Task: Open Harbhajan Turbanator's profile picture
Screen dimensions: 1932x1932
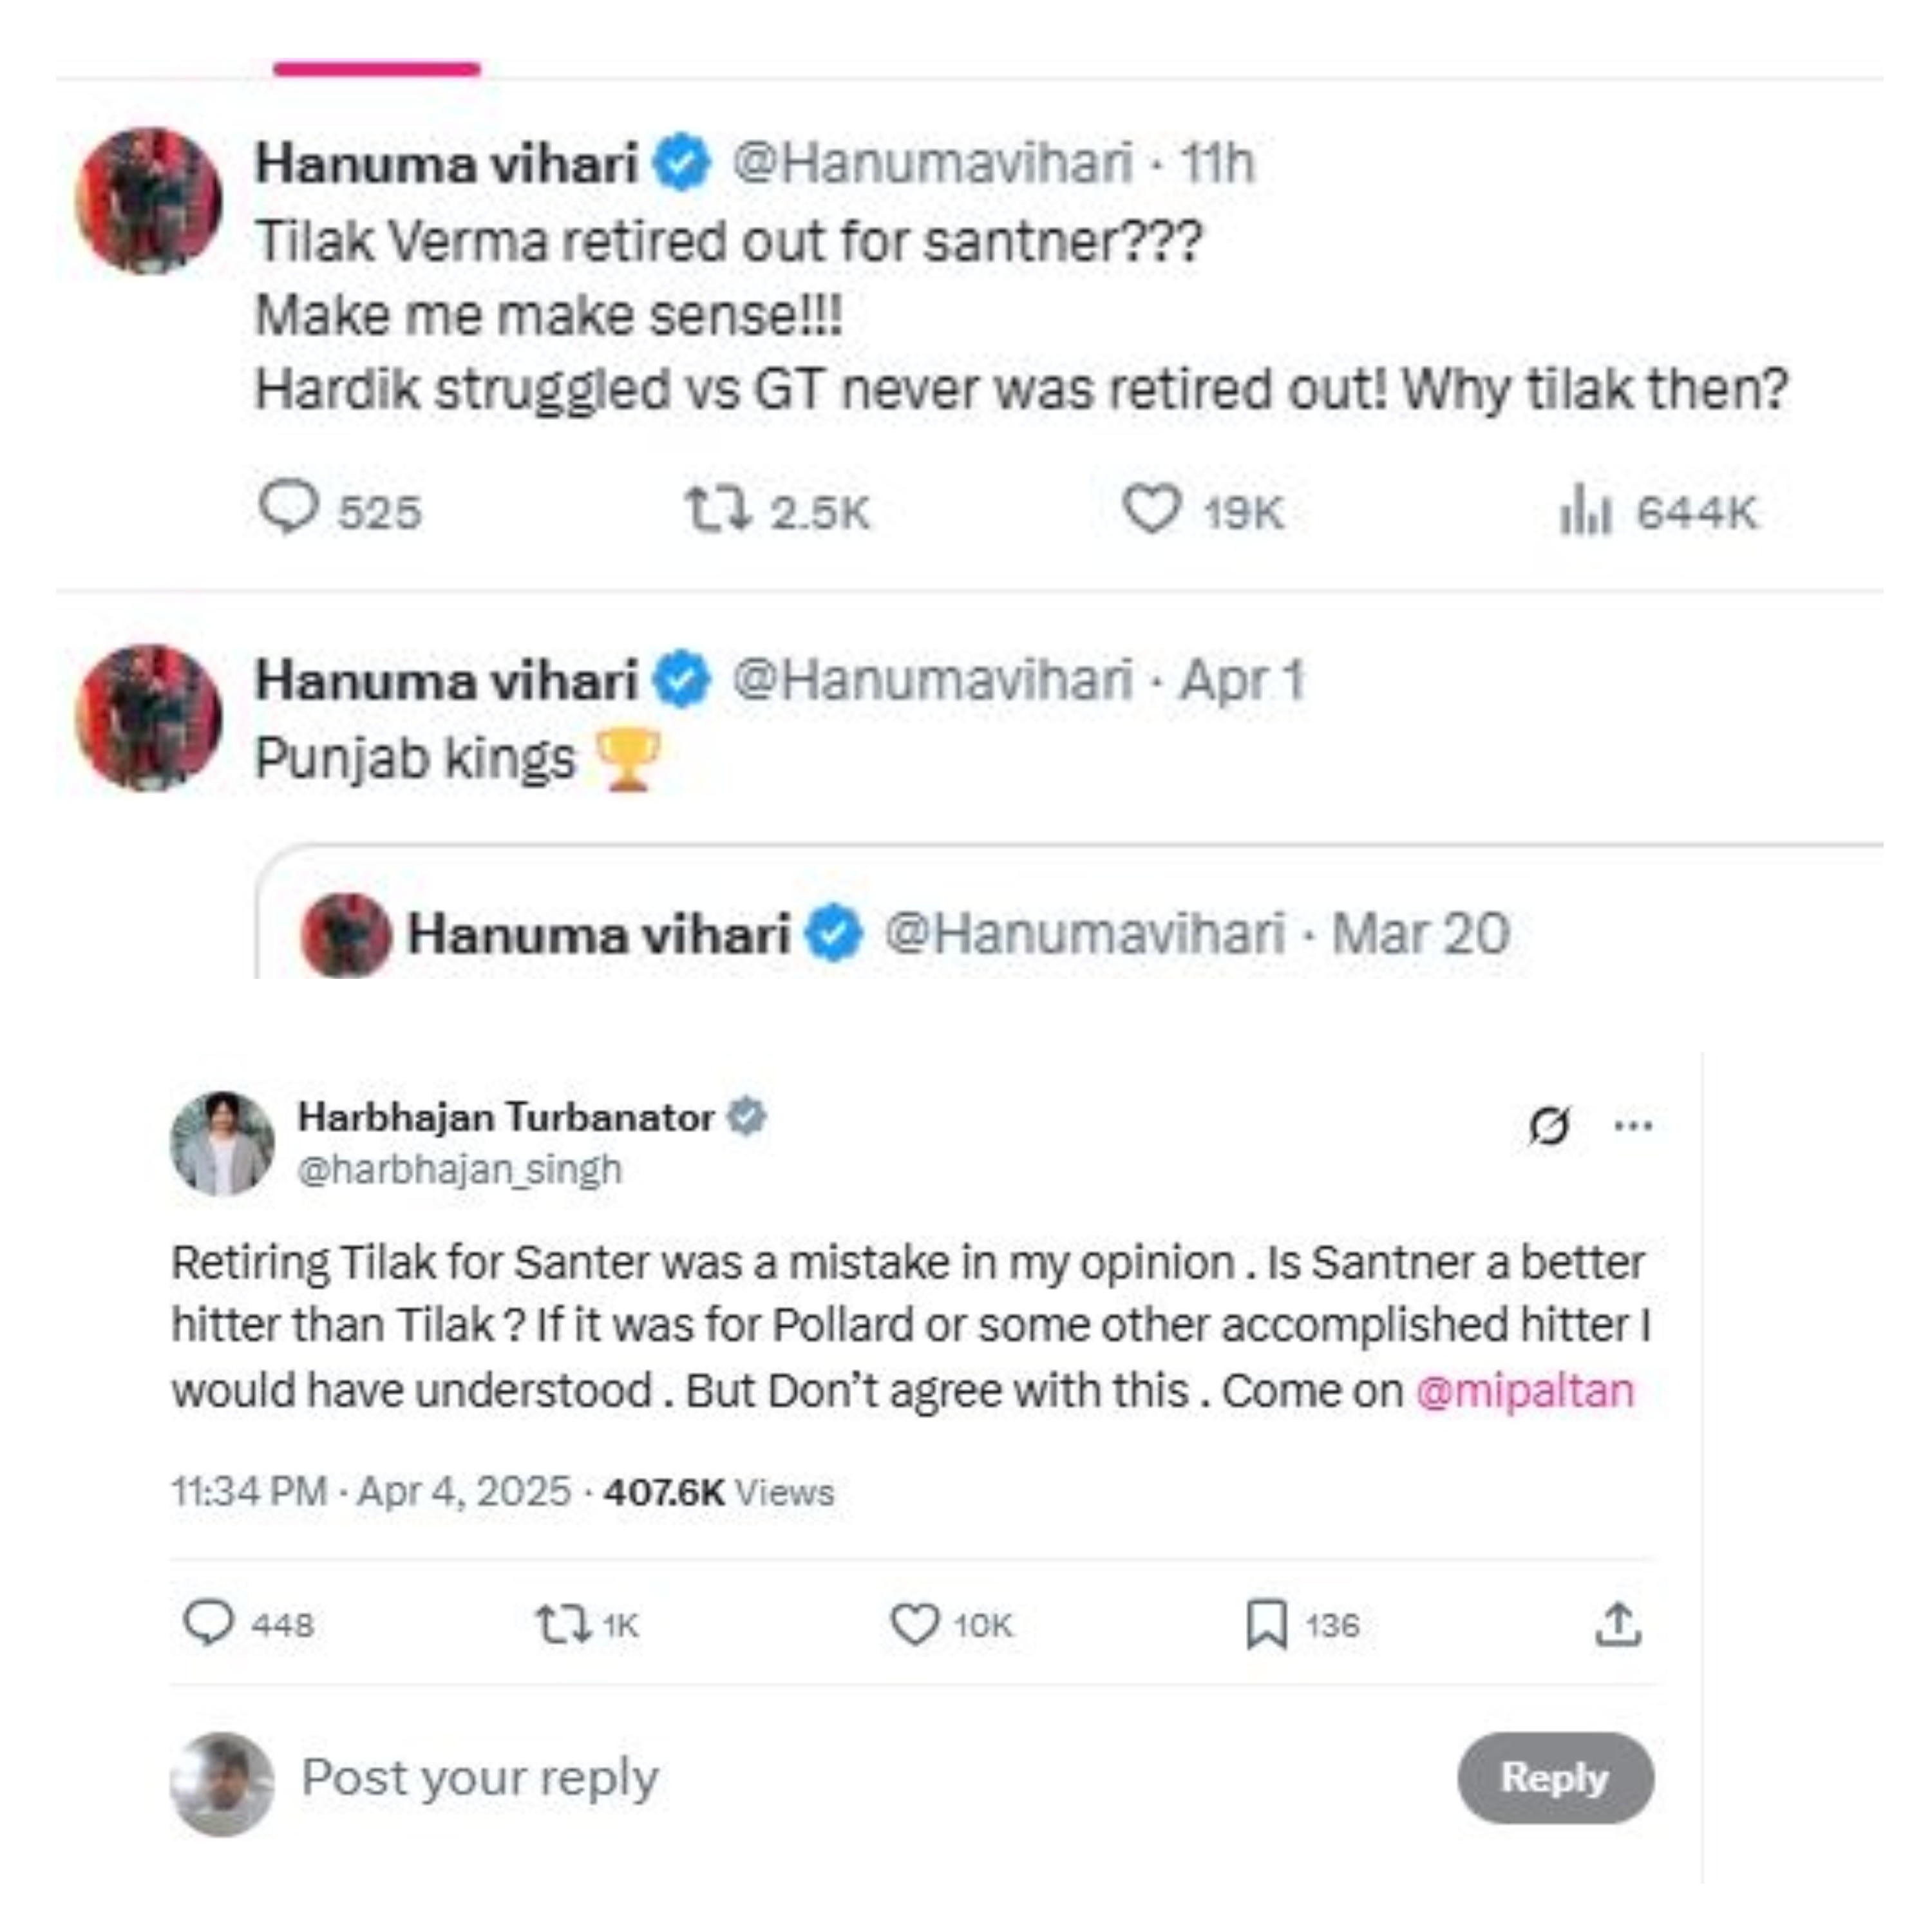Action: [x=222, y=1143]
